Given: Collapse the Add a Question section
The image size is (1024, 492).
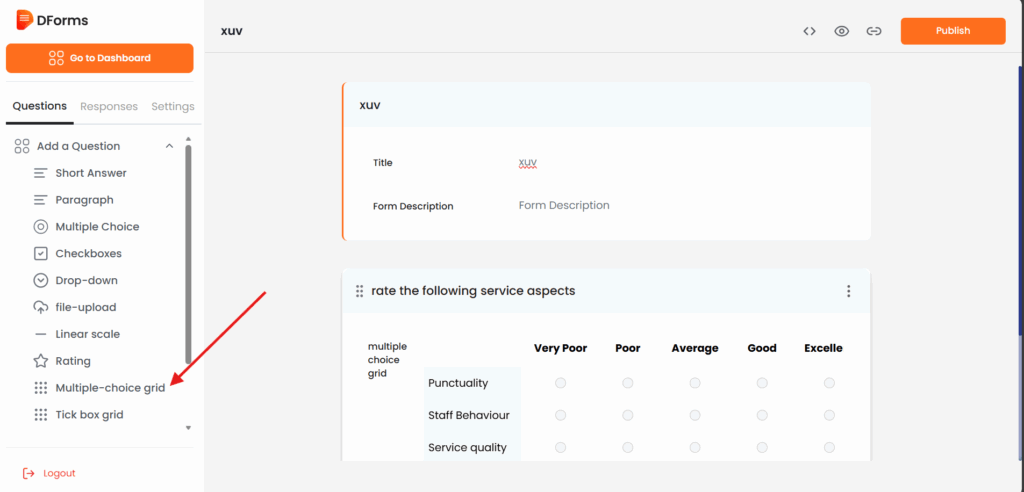Looking at the screenshot, I should 169,146.
